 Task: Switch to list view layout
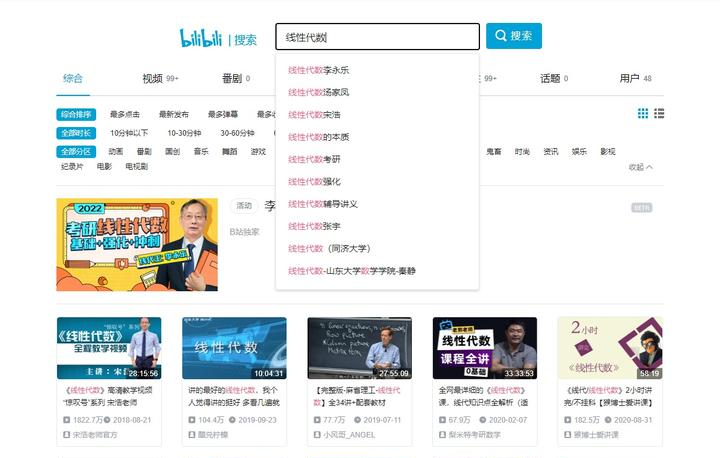(659, 113)
